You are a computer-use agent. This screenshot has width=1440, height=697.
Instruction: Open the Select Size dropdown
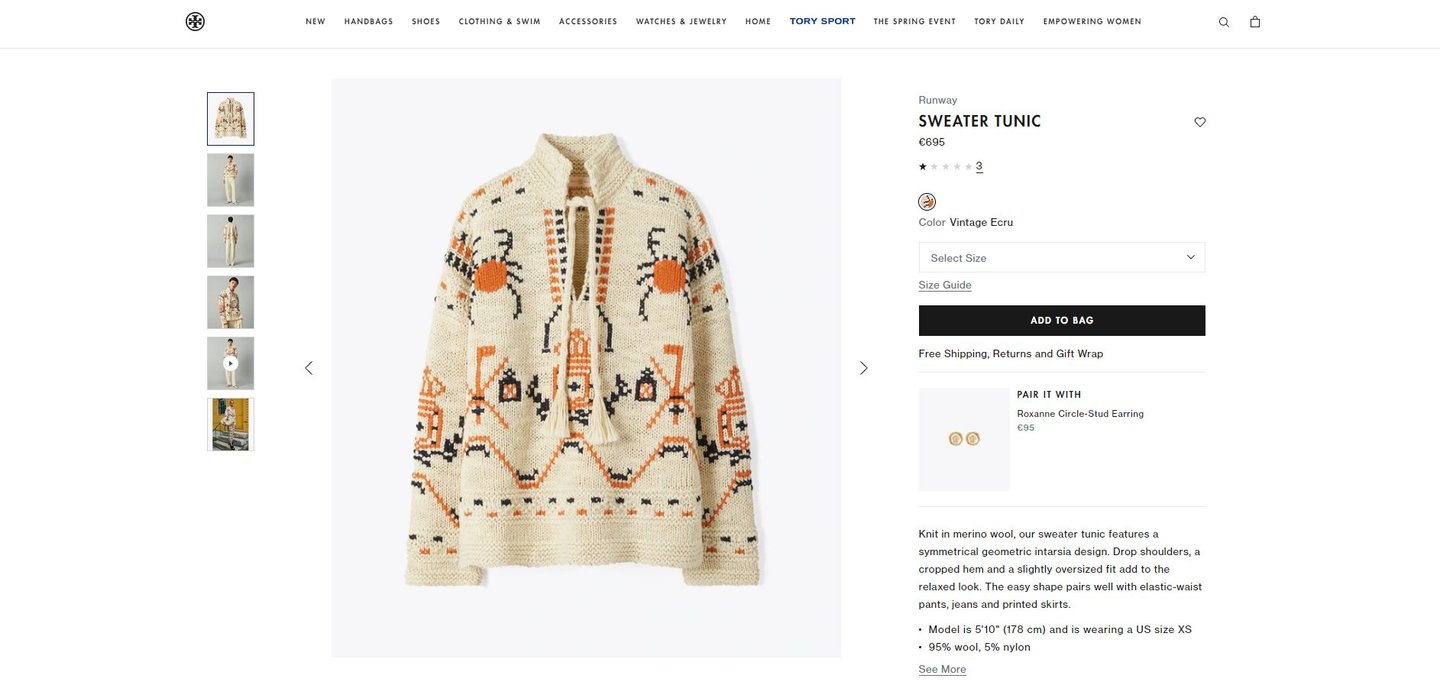click(x=1062, y=257)
